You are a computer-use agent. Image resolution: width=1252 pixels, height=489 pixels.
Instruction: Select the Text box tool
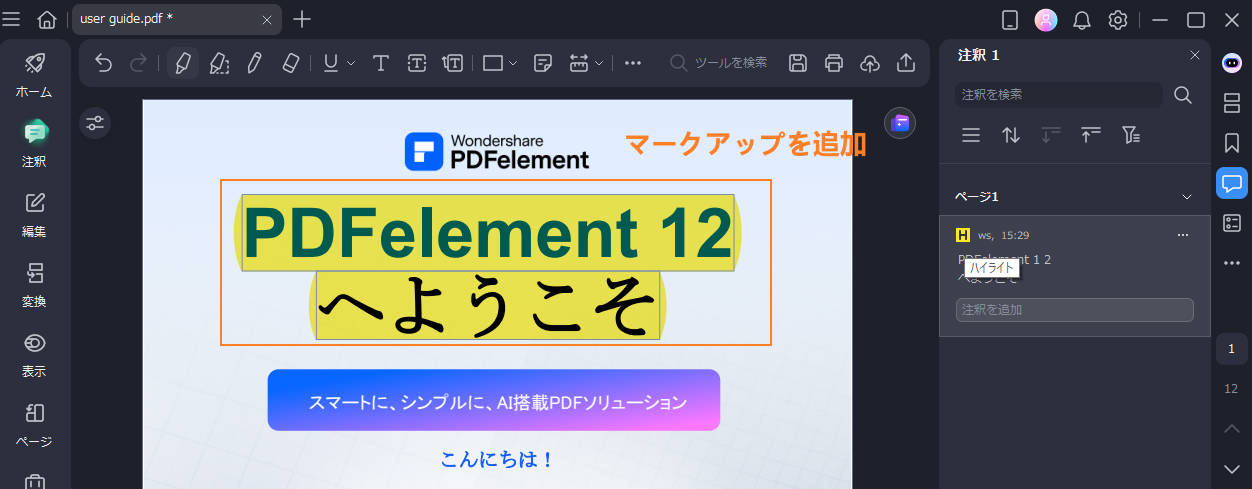click(417, 63)
